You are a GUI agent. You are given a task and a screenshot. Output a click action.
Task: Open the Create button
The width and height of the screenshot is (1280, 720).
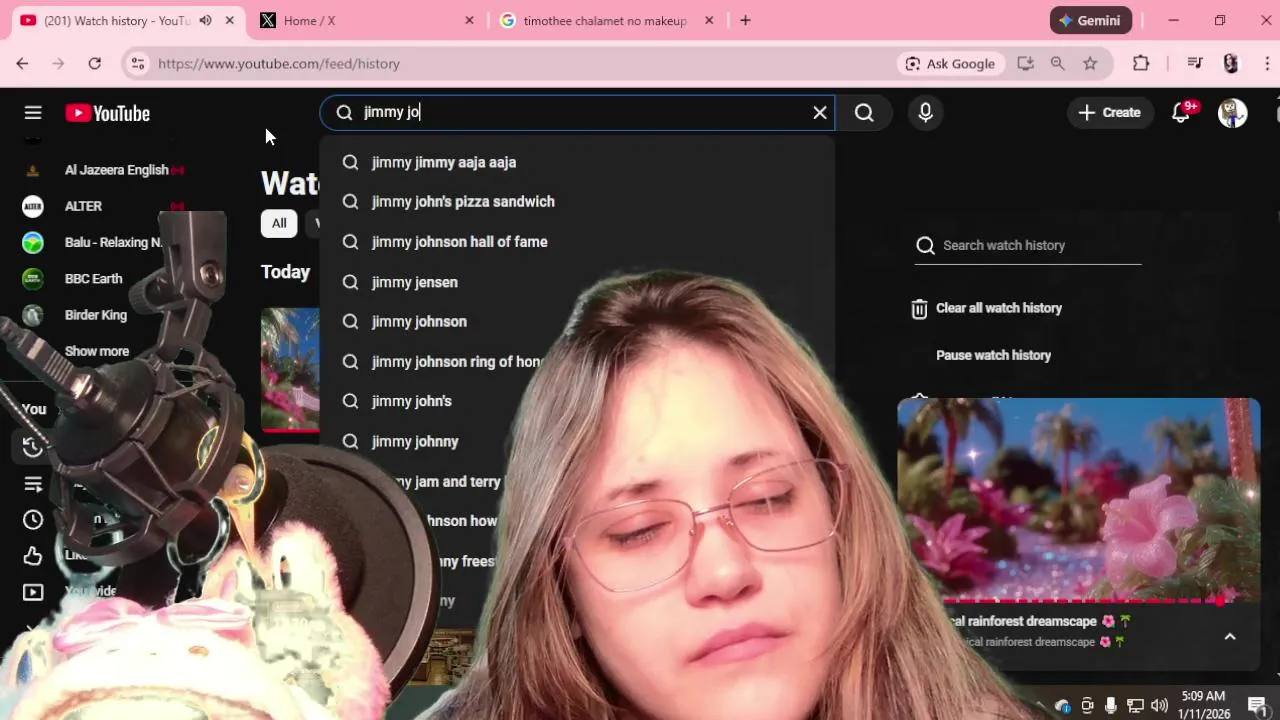point(1109,113)
